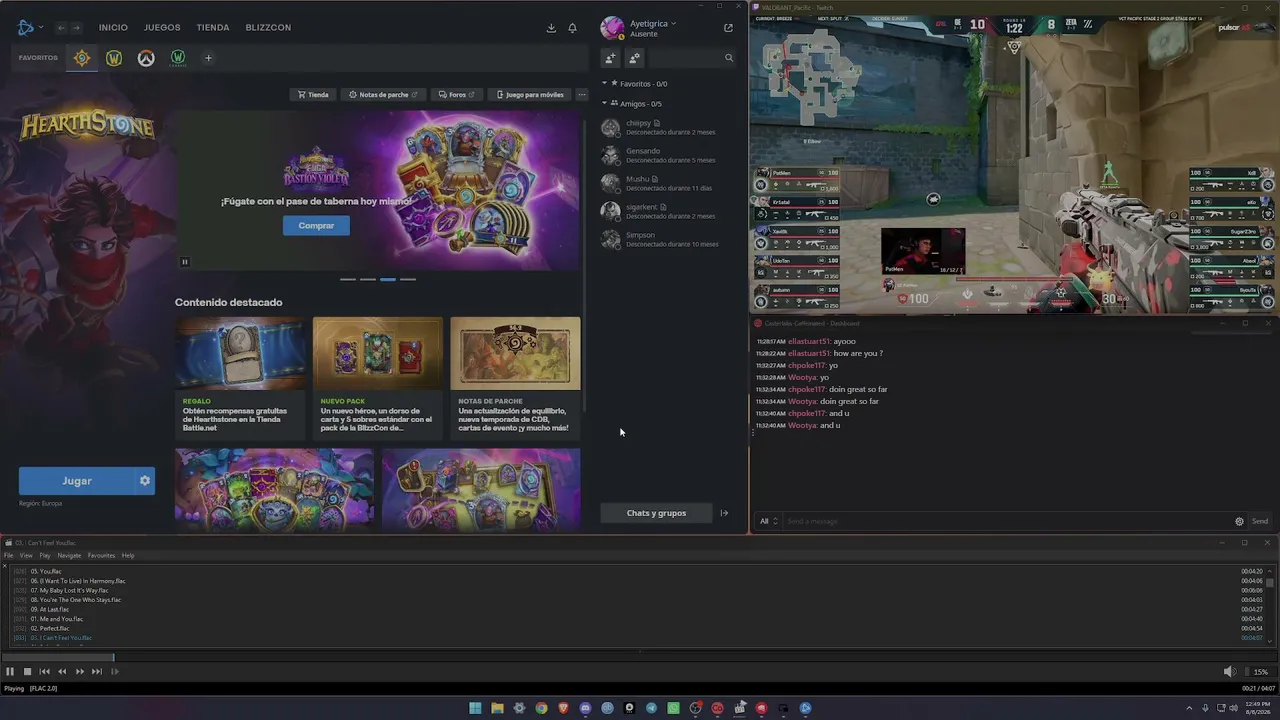Close the music player playlist panel

[x=4, y=566]
